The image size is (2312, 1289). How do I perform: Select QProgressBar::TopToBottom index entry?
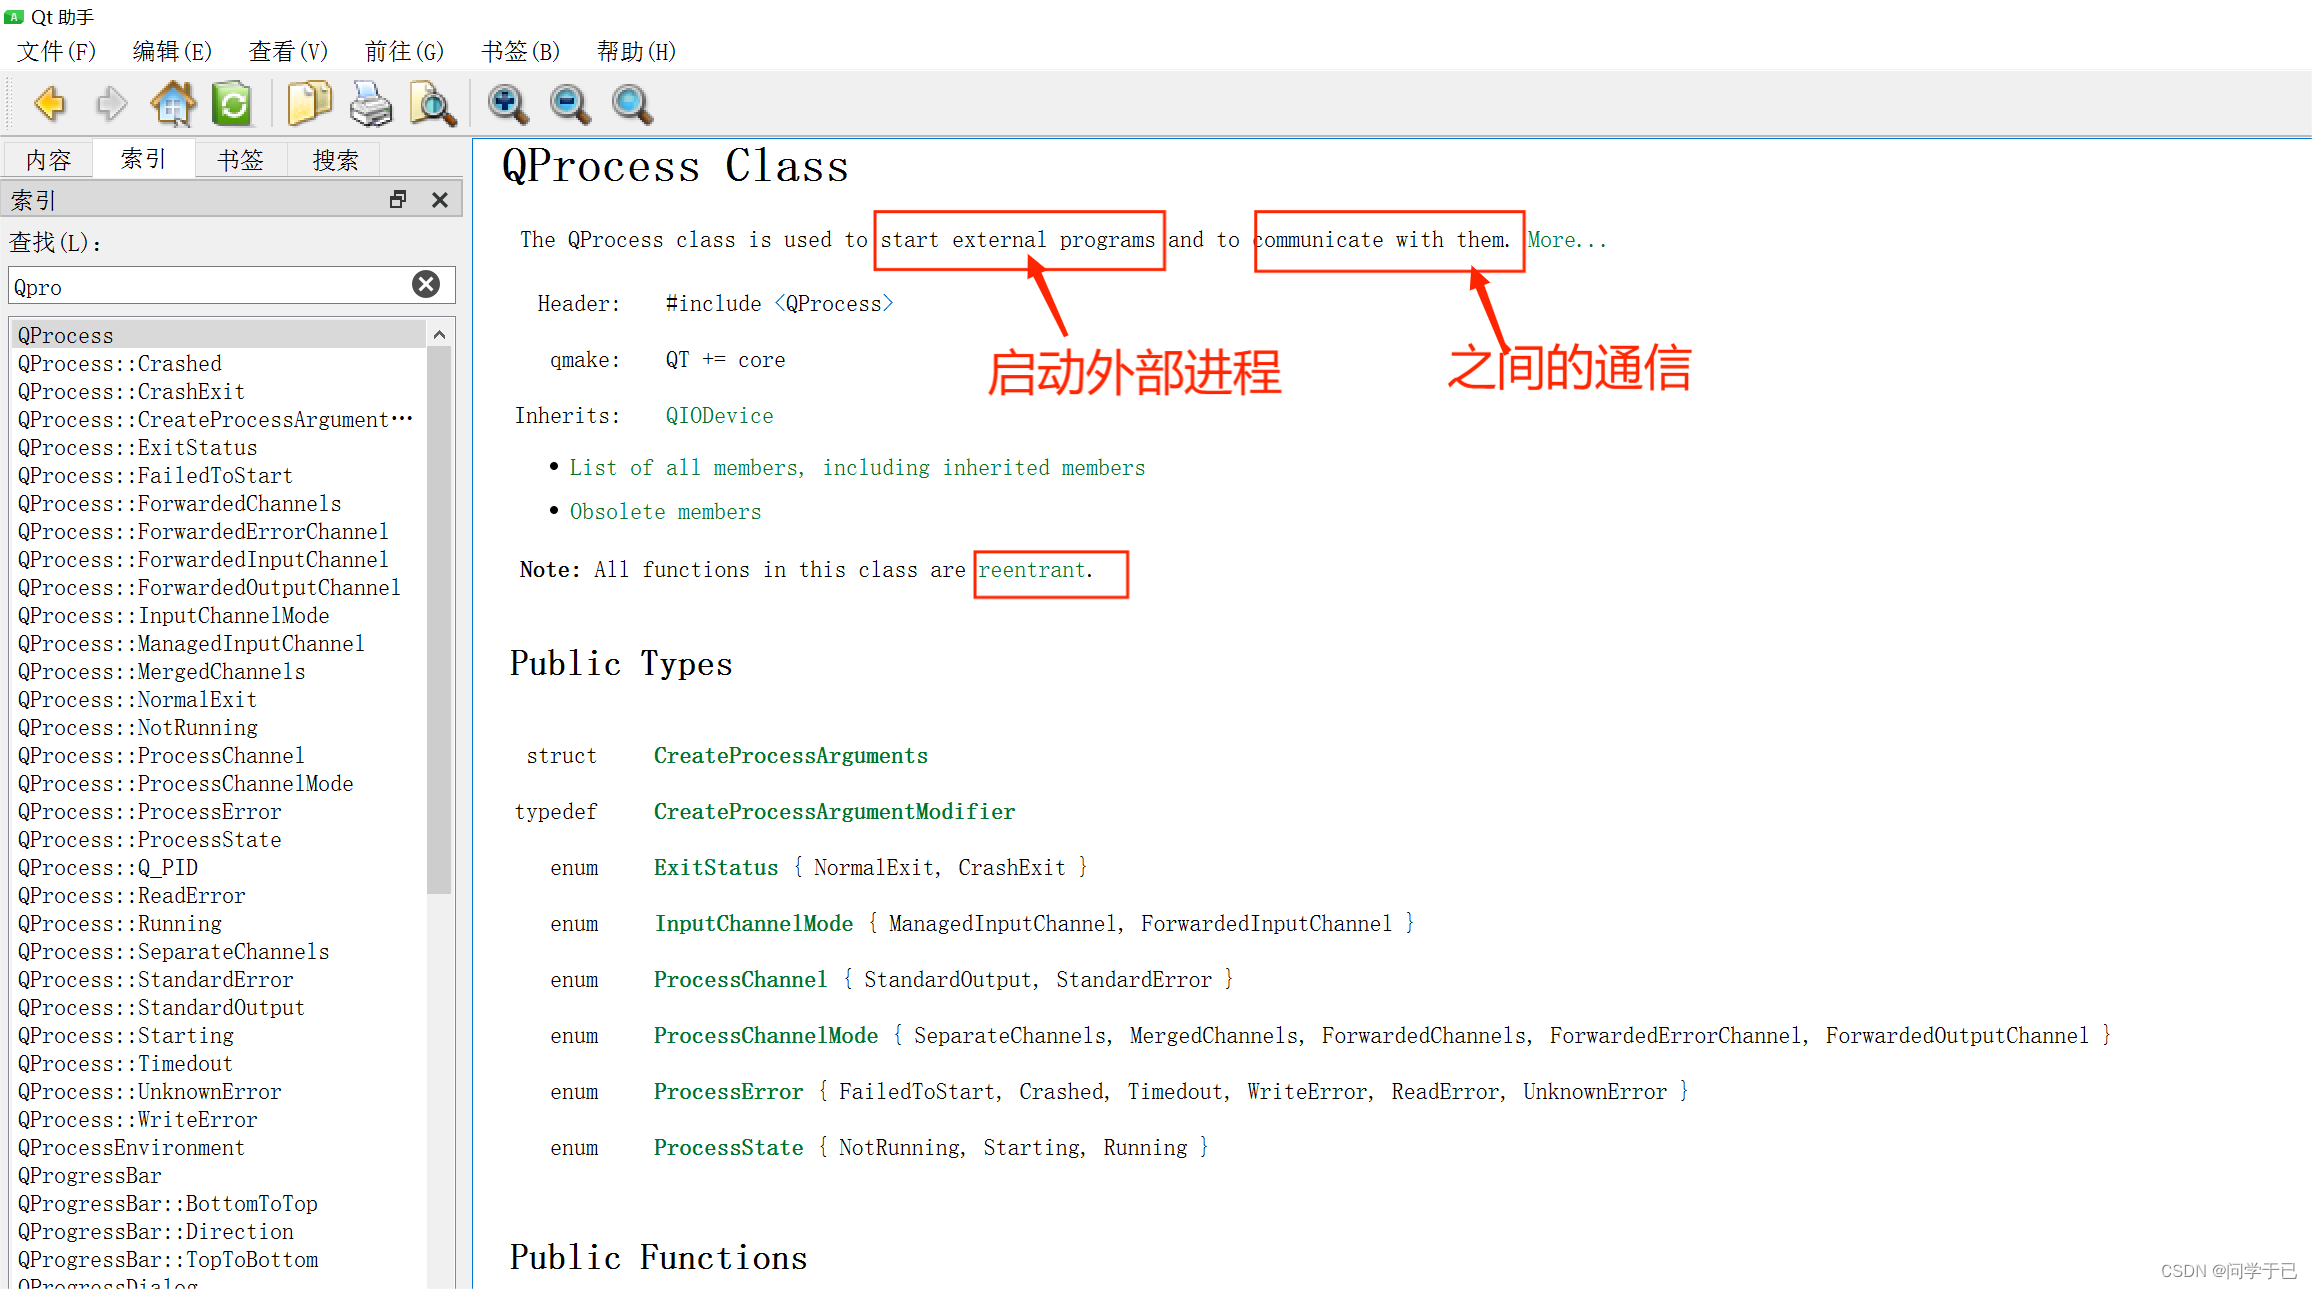219,1260
